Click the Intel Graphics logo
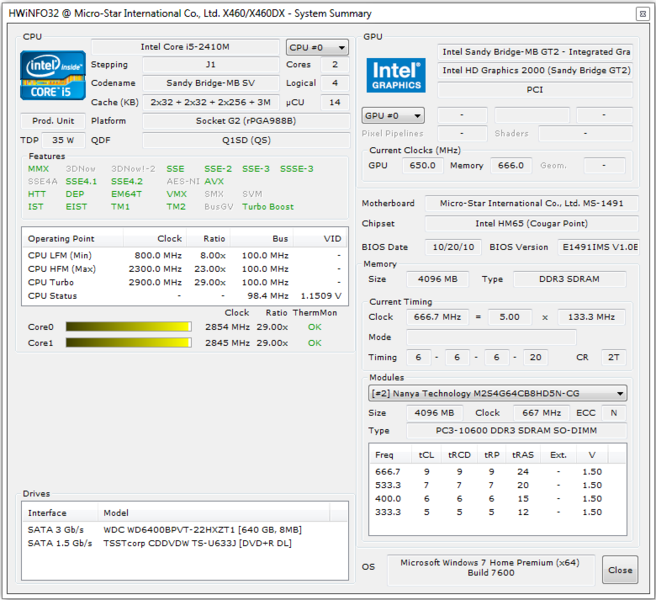Image resolution: width=656 pixels, height=600 pixels. 396,75
